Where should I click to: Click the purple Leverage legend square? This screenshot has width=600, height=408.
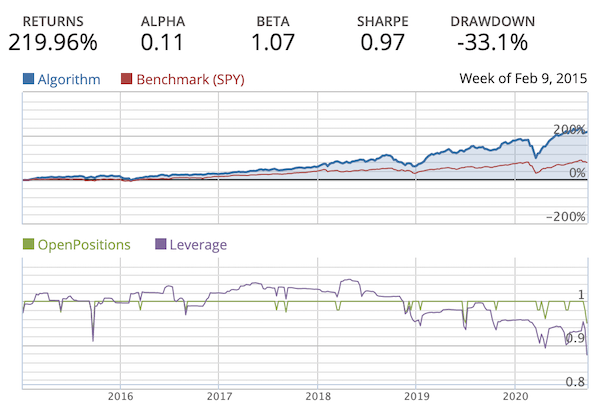coord(161,244)
